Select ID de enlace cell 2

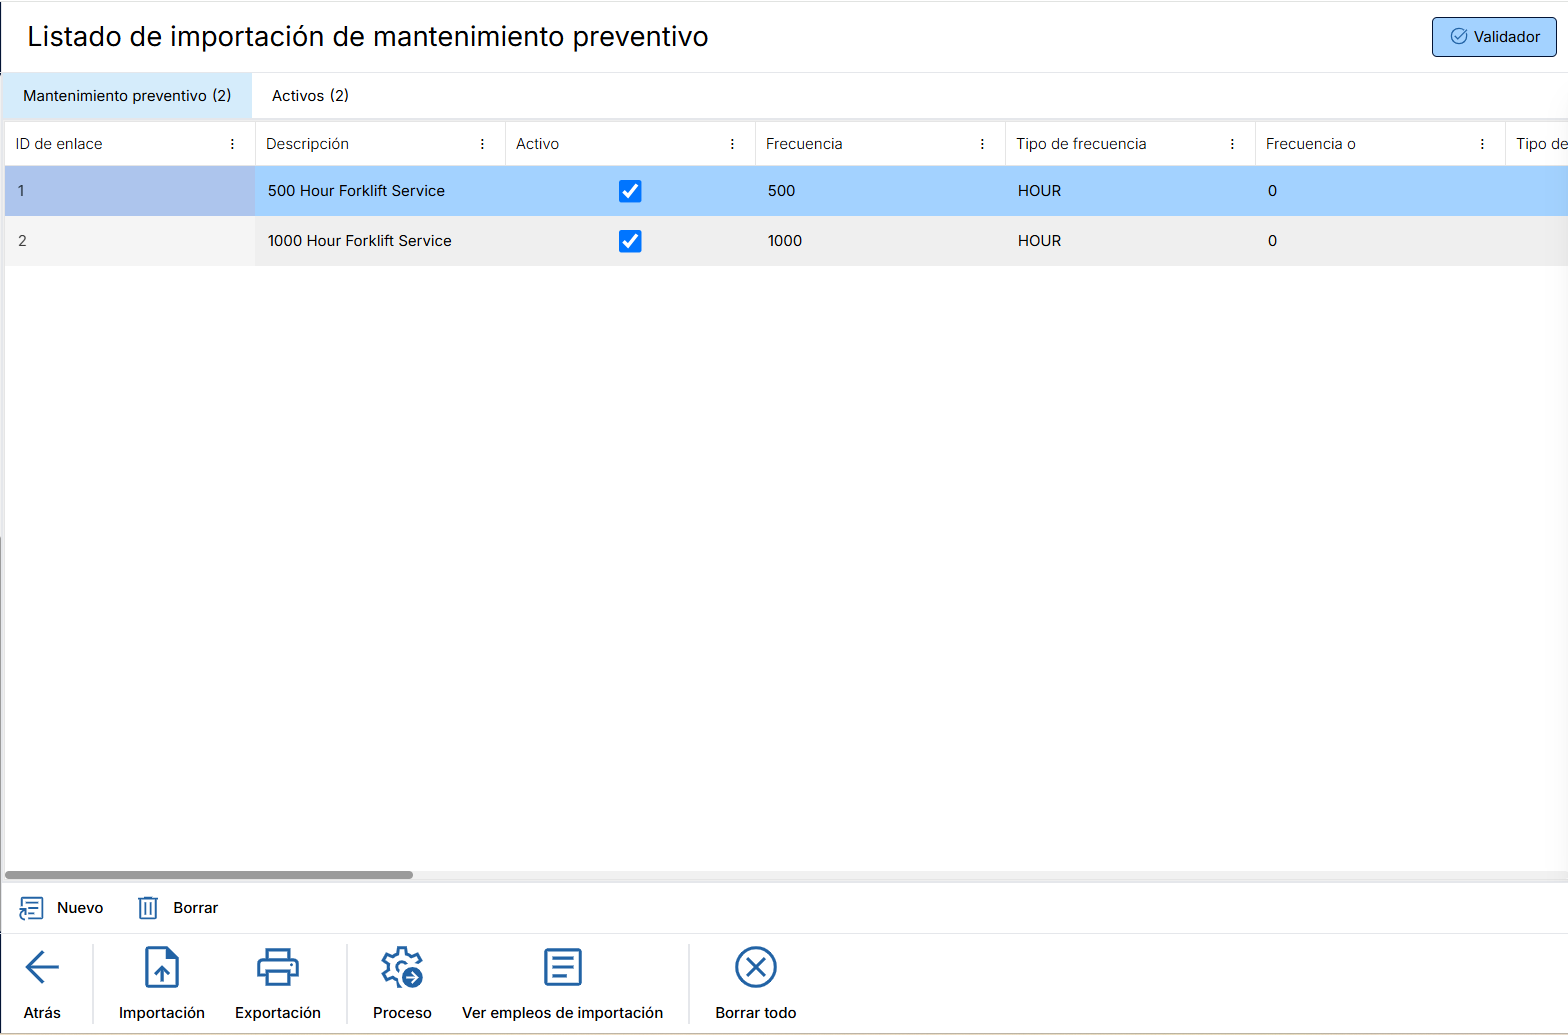click(130, 241)
